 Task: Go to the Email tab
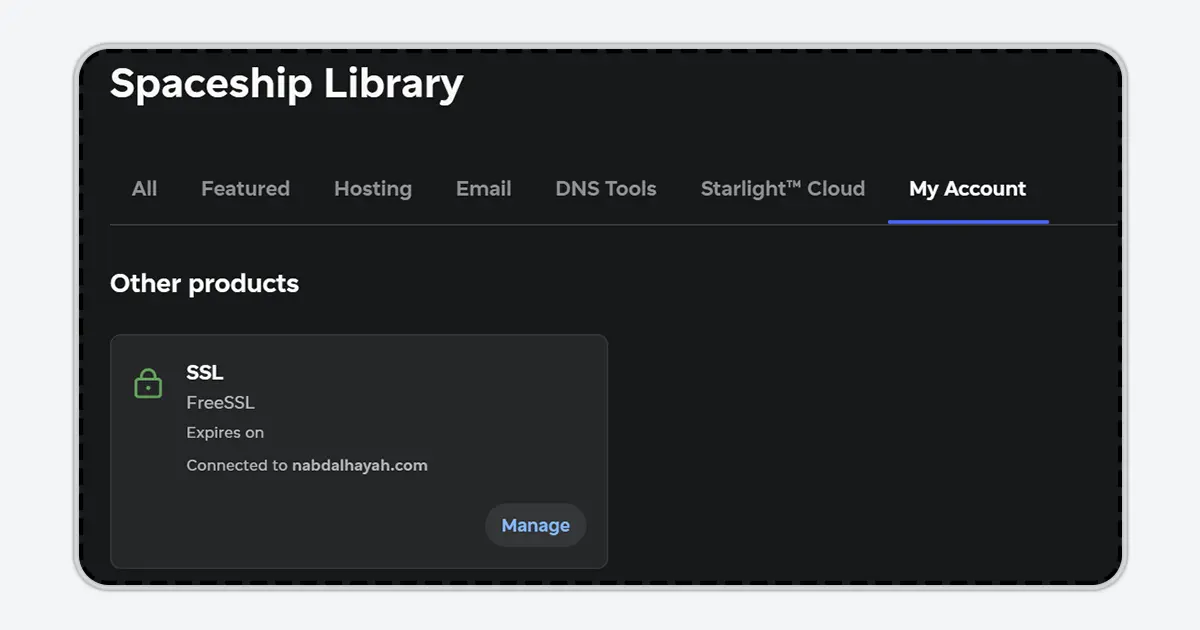484,189
